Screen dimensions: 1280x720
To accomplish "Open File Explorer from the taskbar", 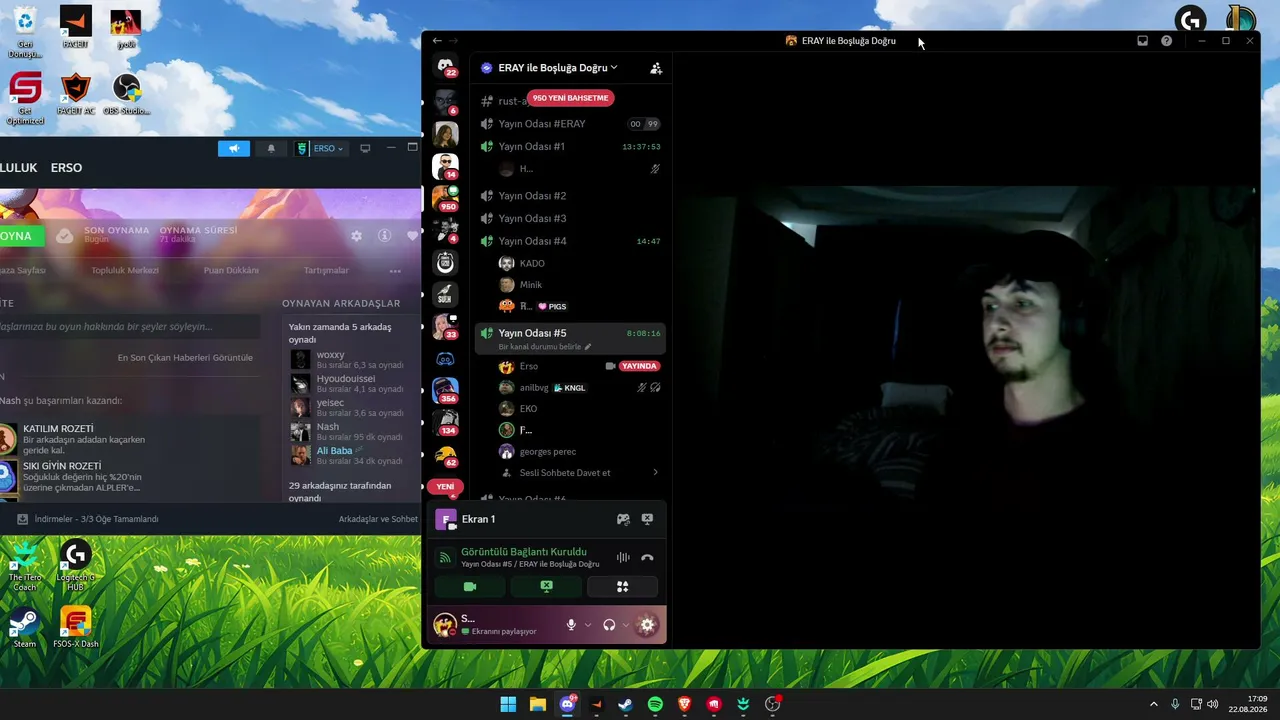I will pyautogui.click(x=537, y=704).
